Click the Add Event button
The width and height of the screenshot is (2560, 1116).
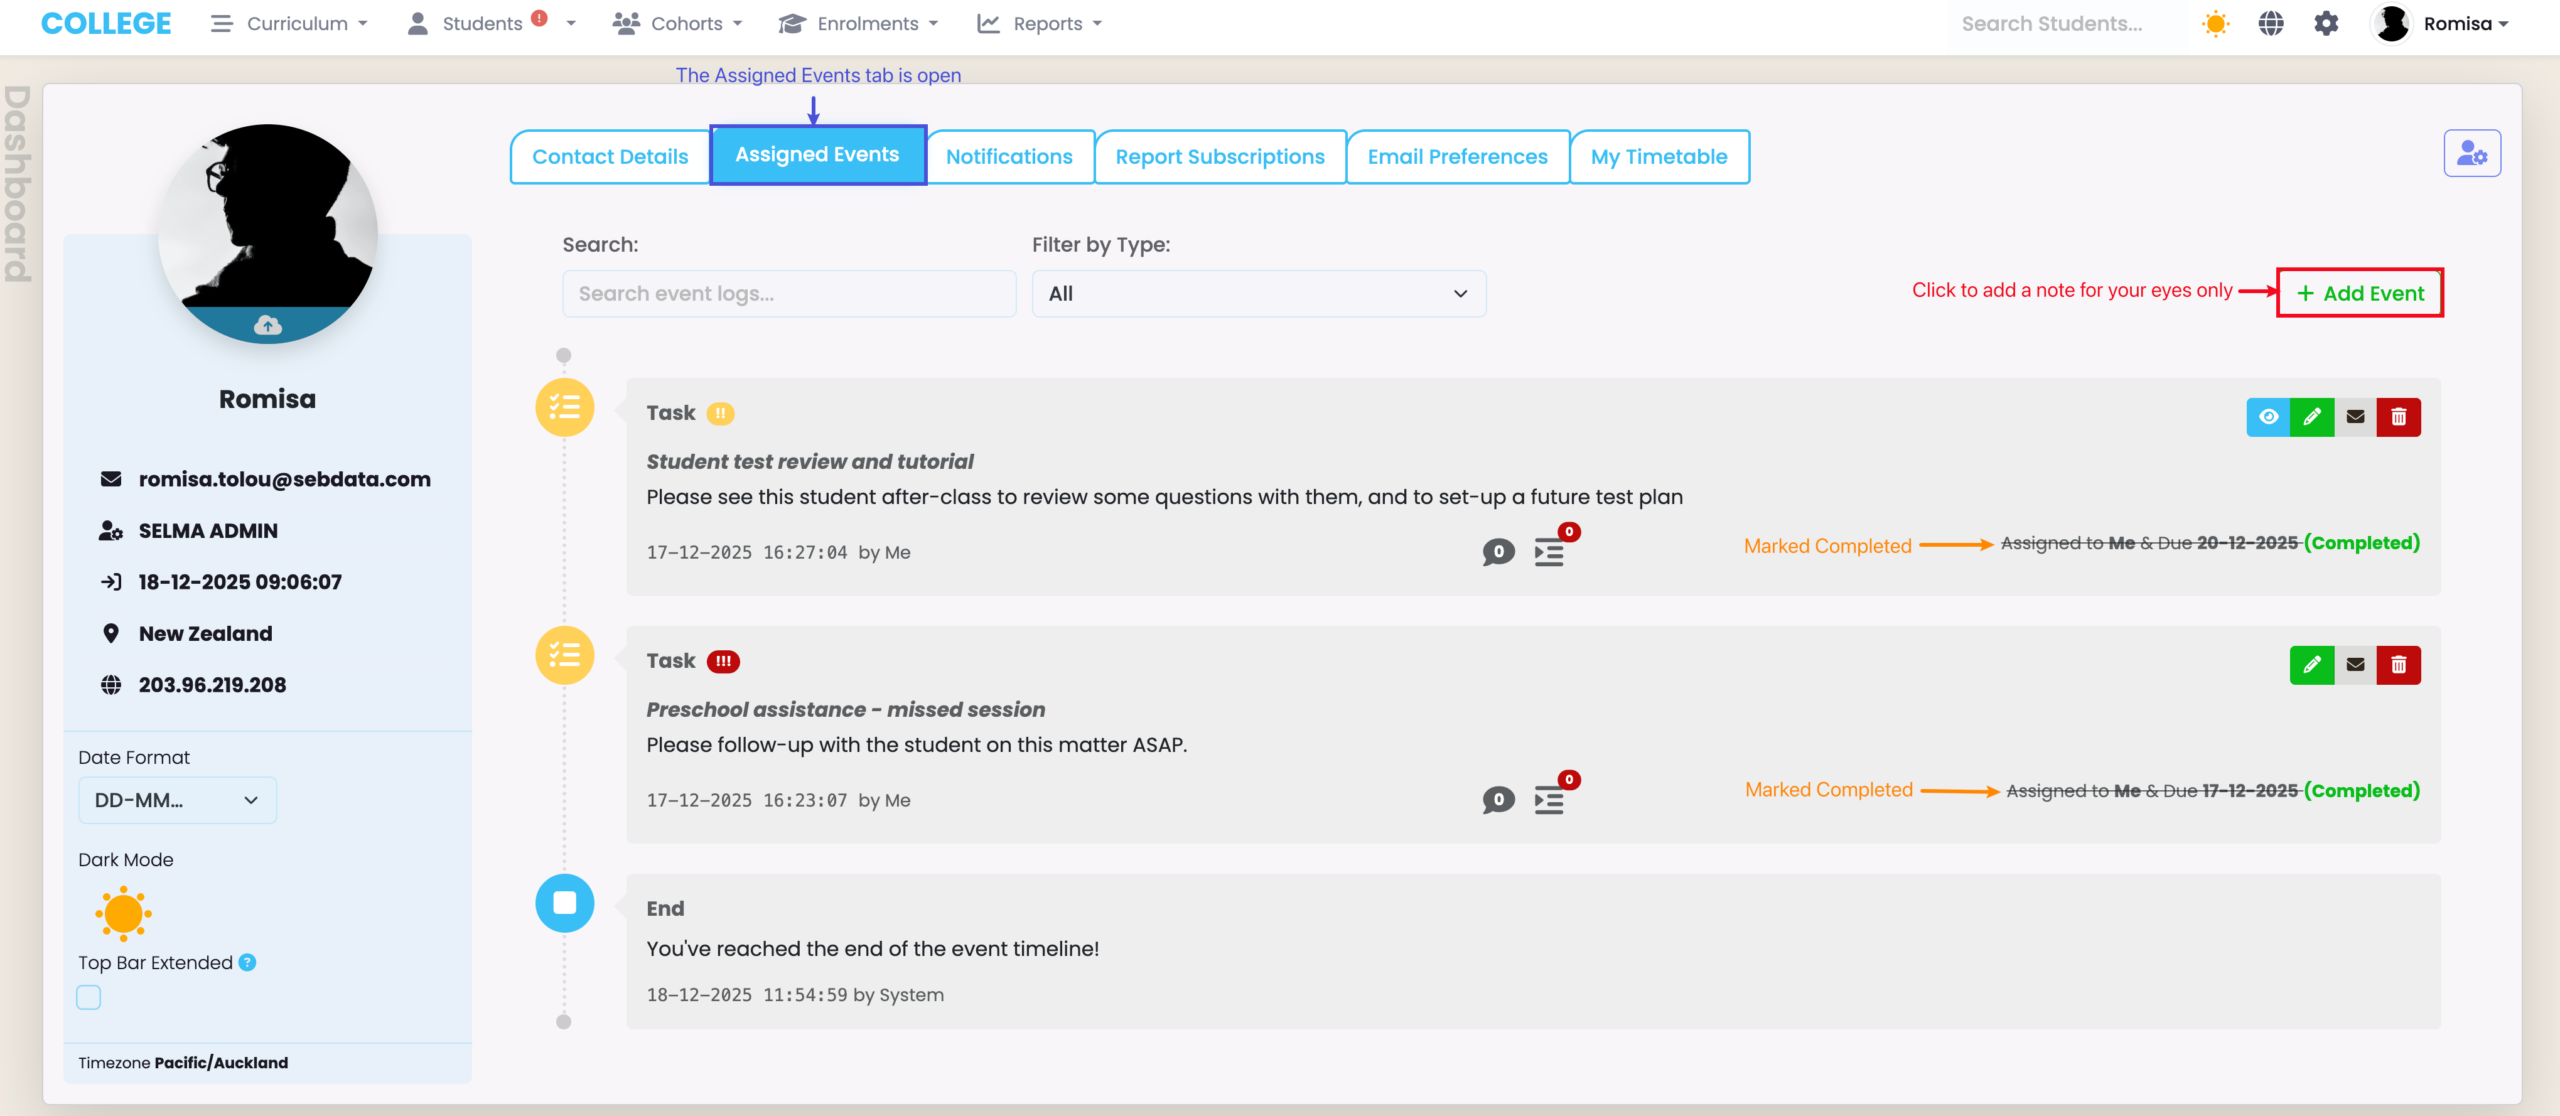(x=2360, y=293)
